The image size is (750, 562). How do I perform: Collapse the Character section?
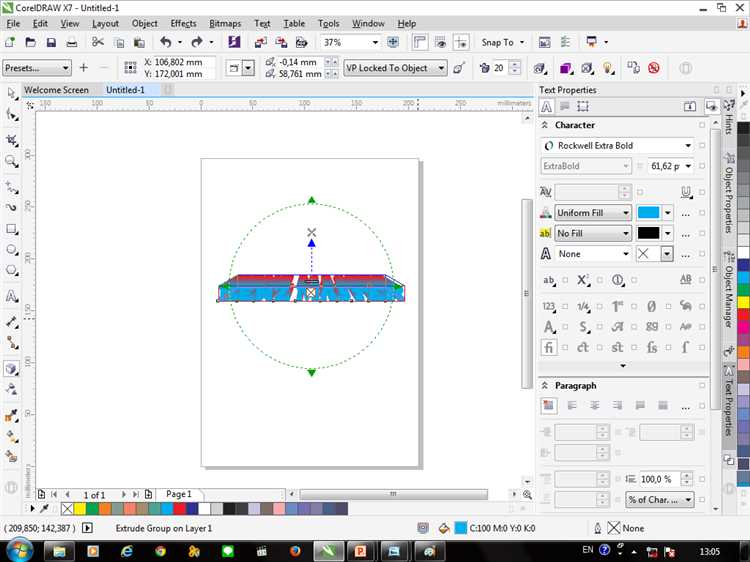click(x=544, y=125)
